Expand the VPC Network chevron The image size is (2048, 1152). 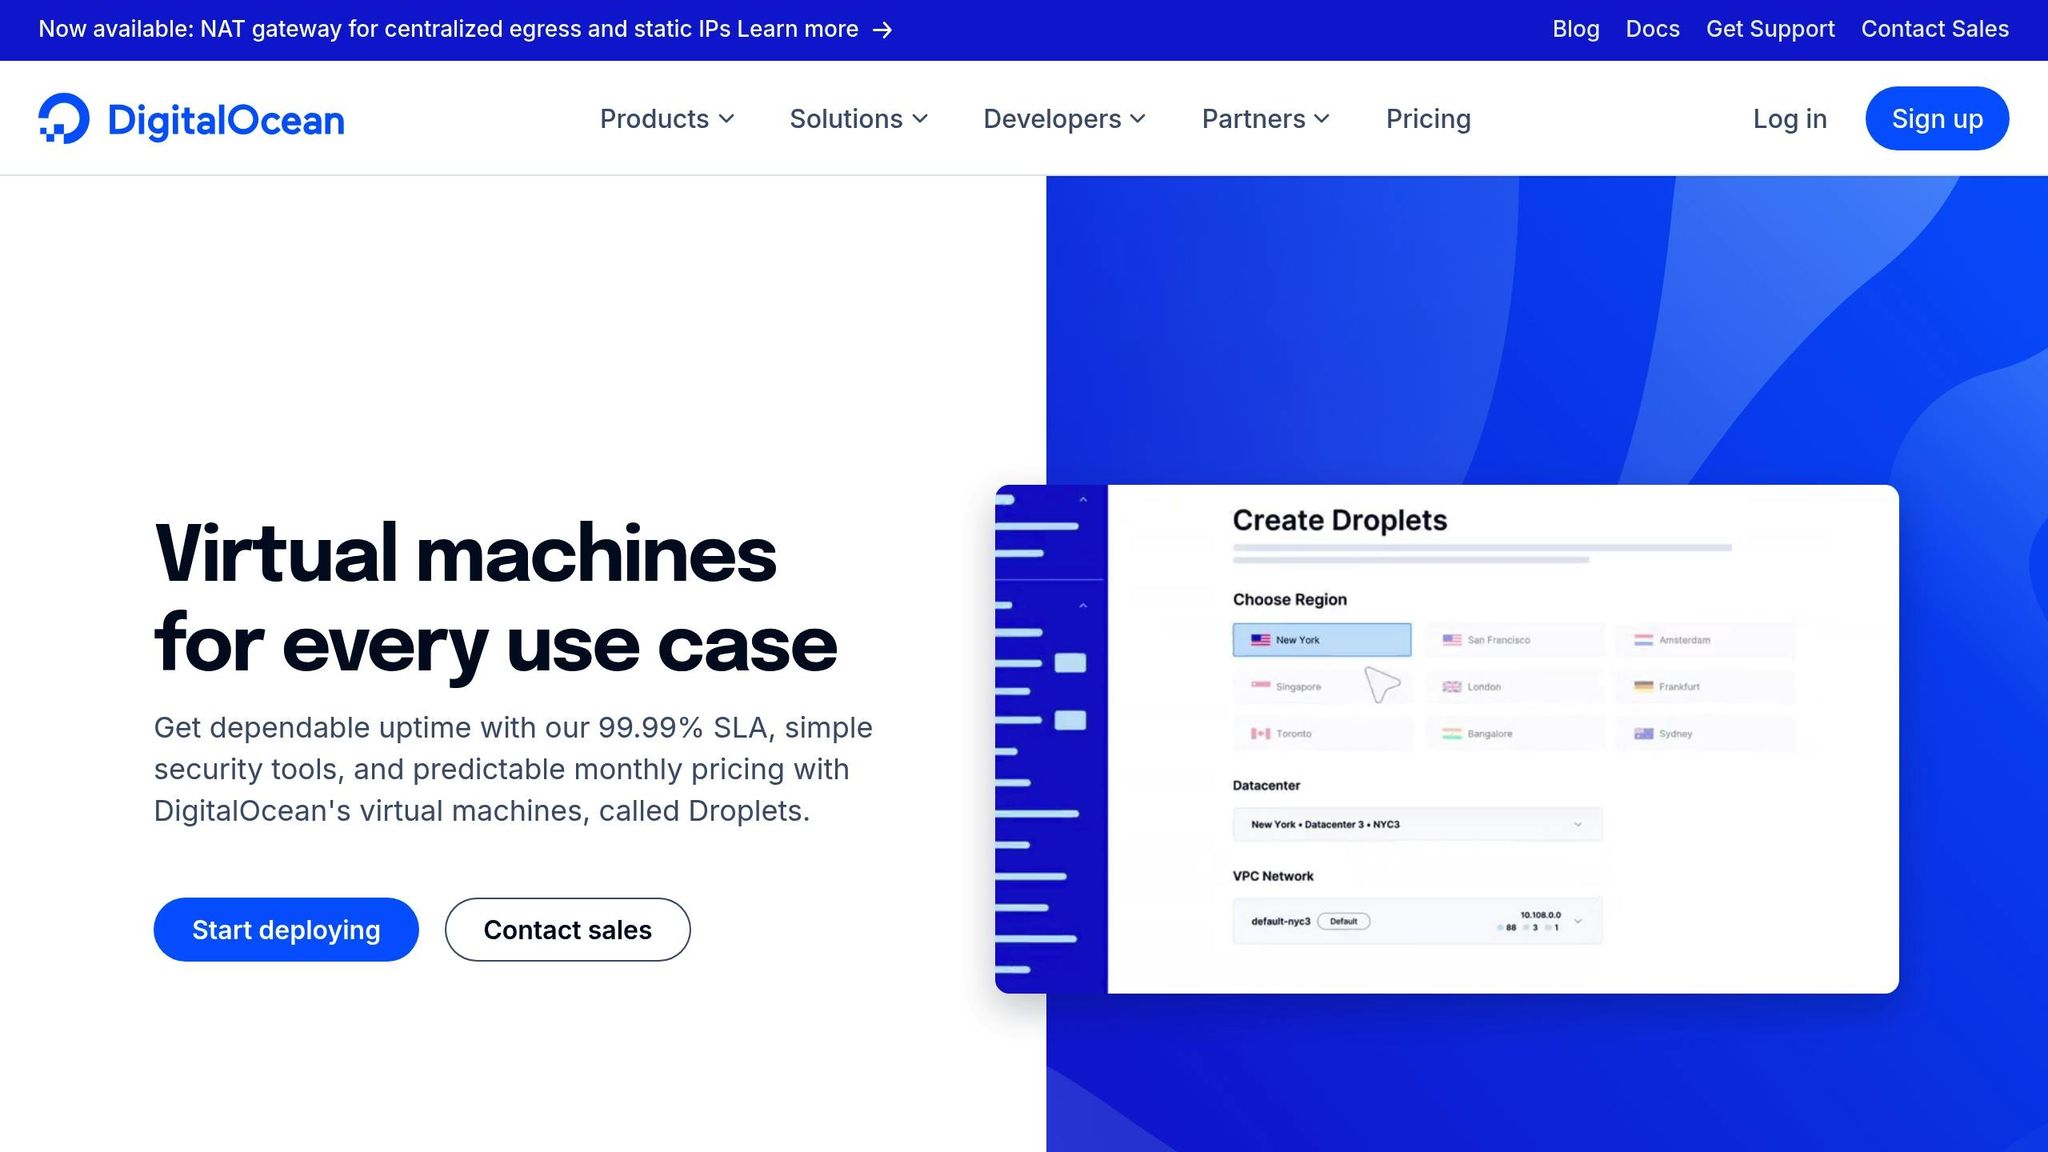[x=1578, y=920]
